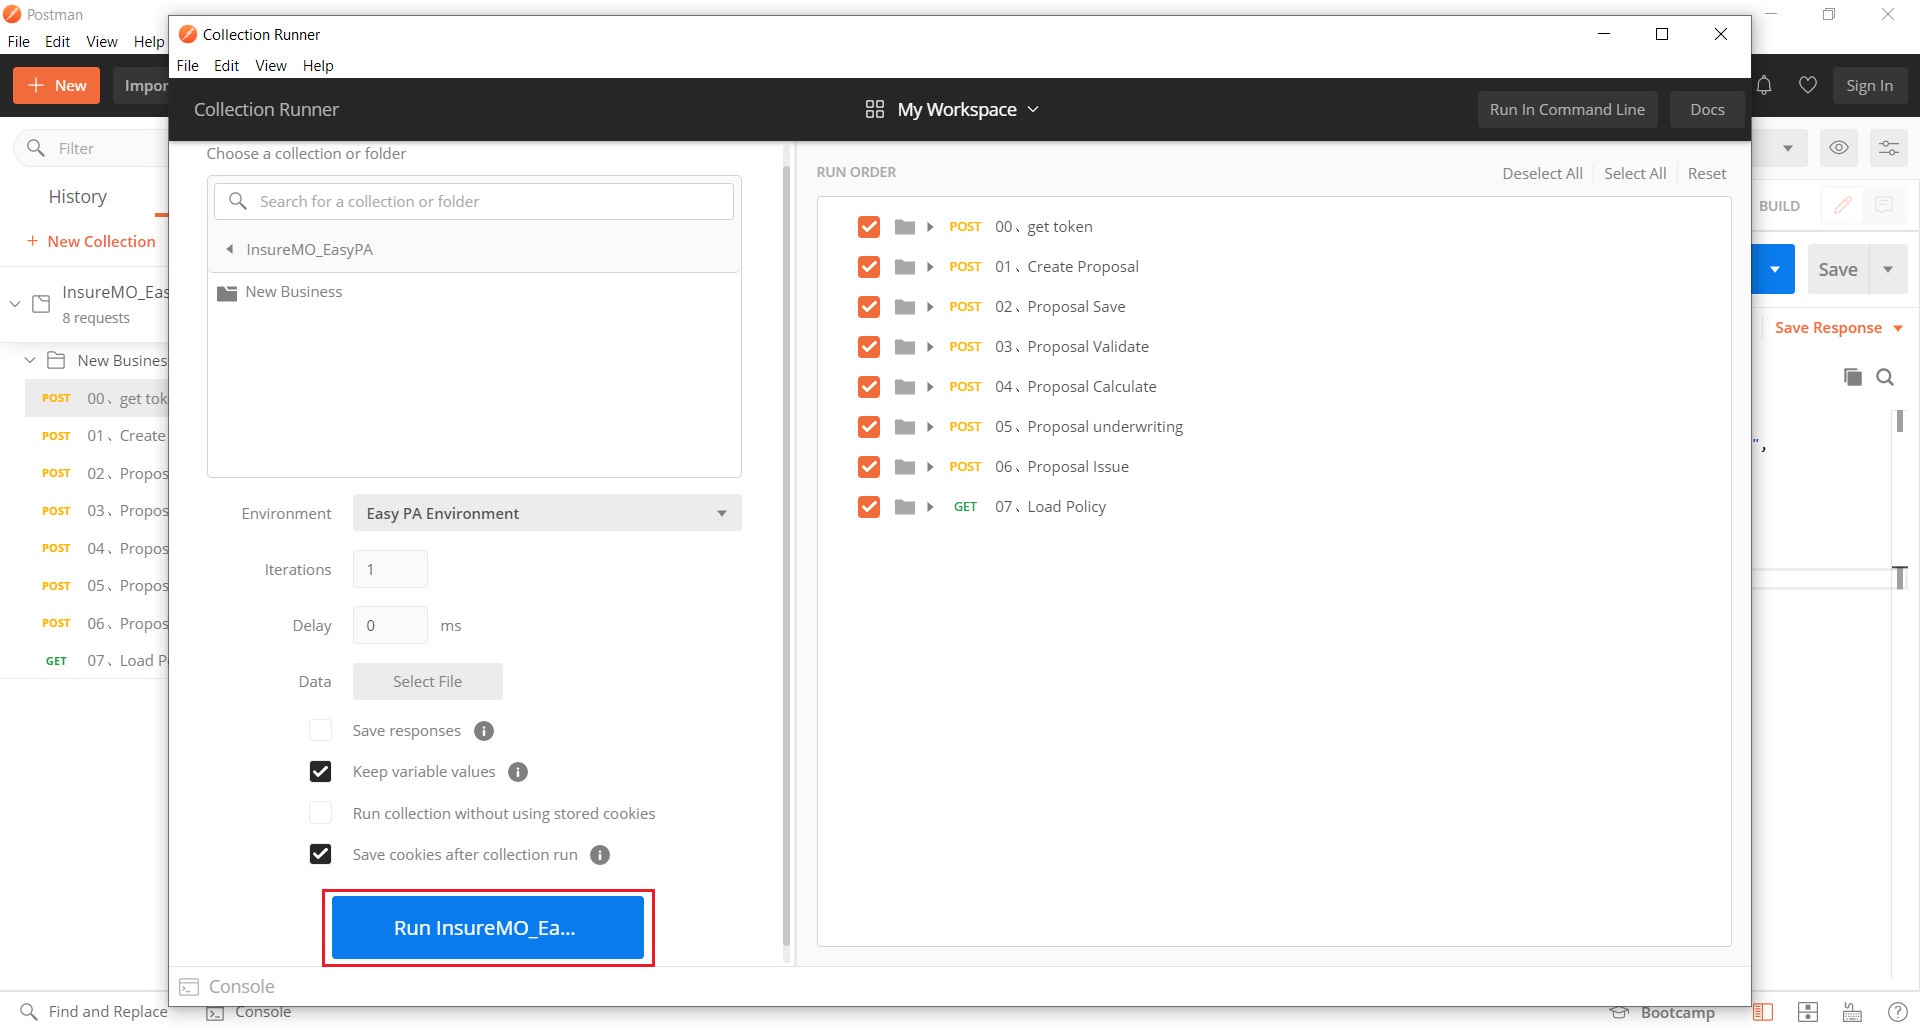1920x1029 pixels.
Task: Click the Collection Runner console icon
Action: point(189,987)
